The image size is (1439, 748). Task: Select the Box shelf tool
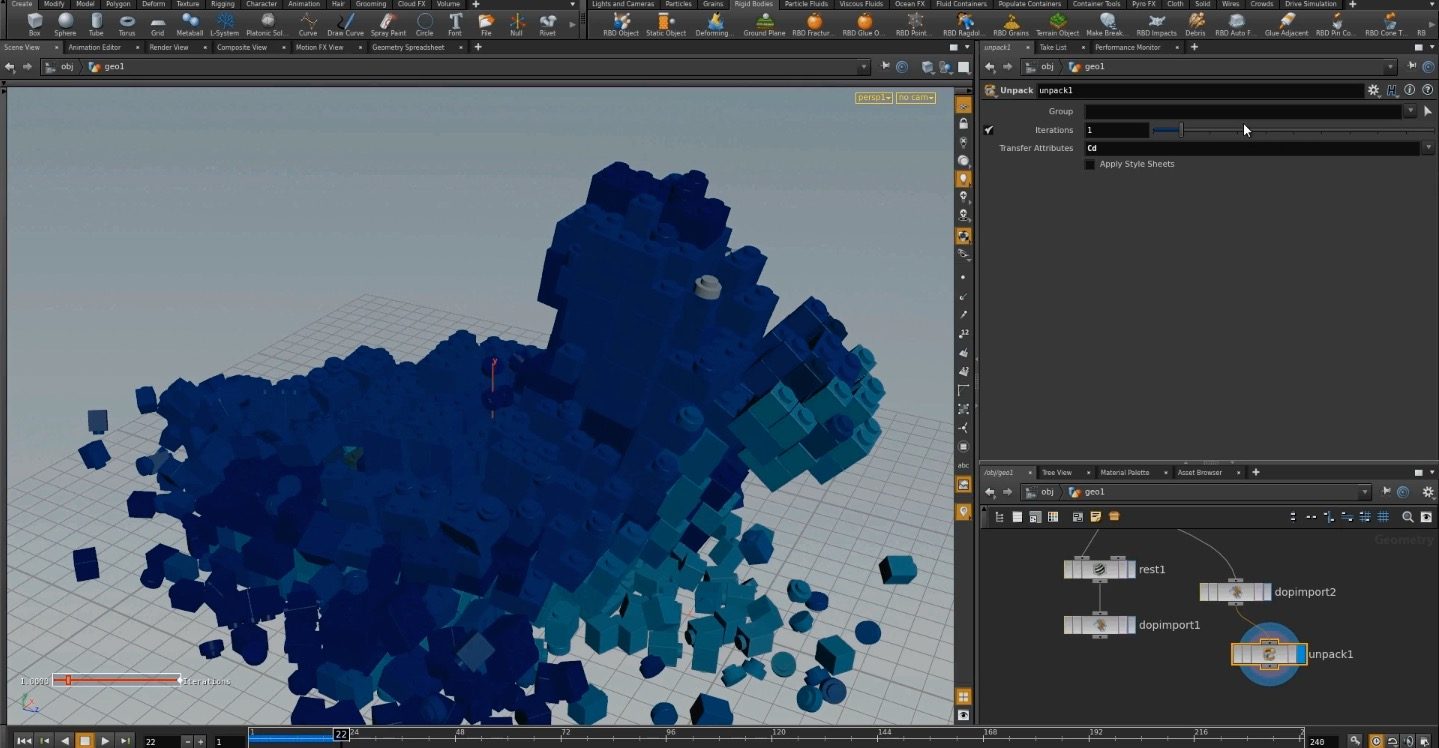tap(34, 24)
